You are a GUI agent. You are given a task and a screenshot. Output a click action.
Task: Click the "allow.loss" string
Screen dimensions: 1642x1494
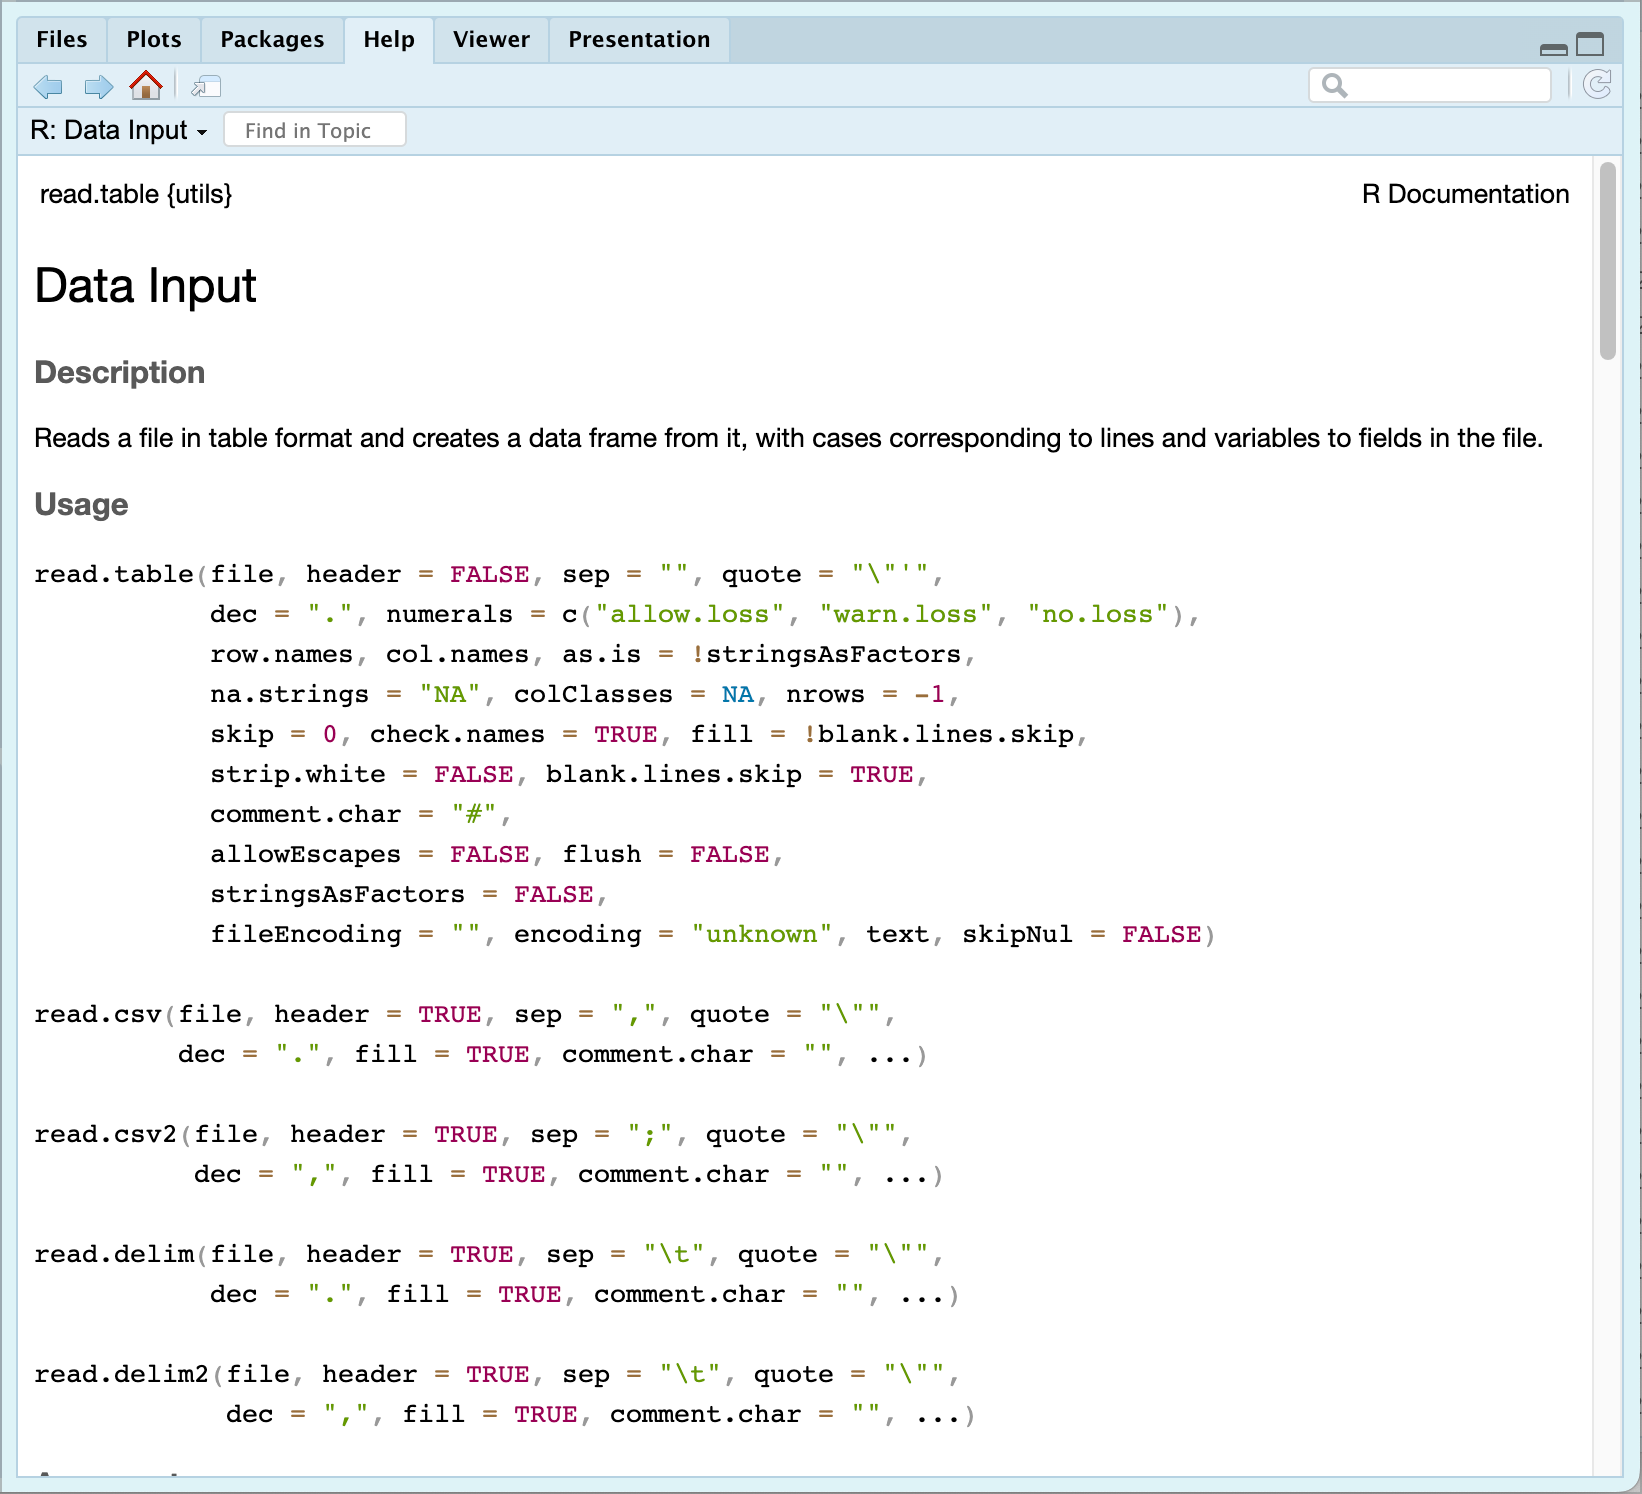690,614
